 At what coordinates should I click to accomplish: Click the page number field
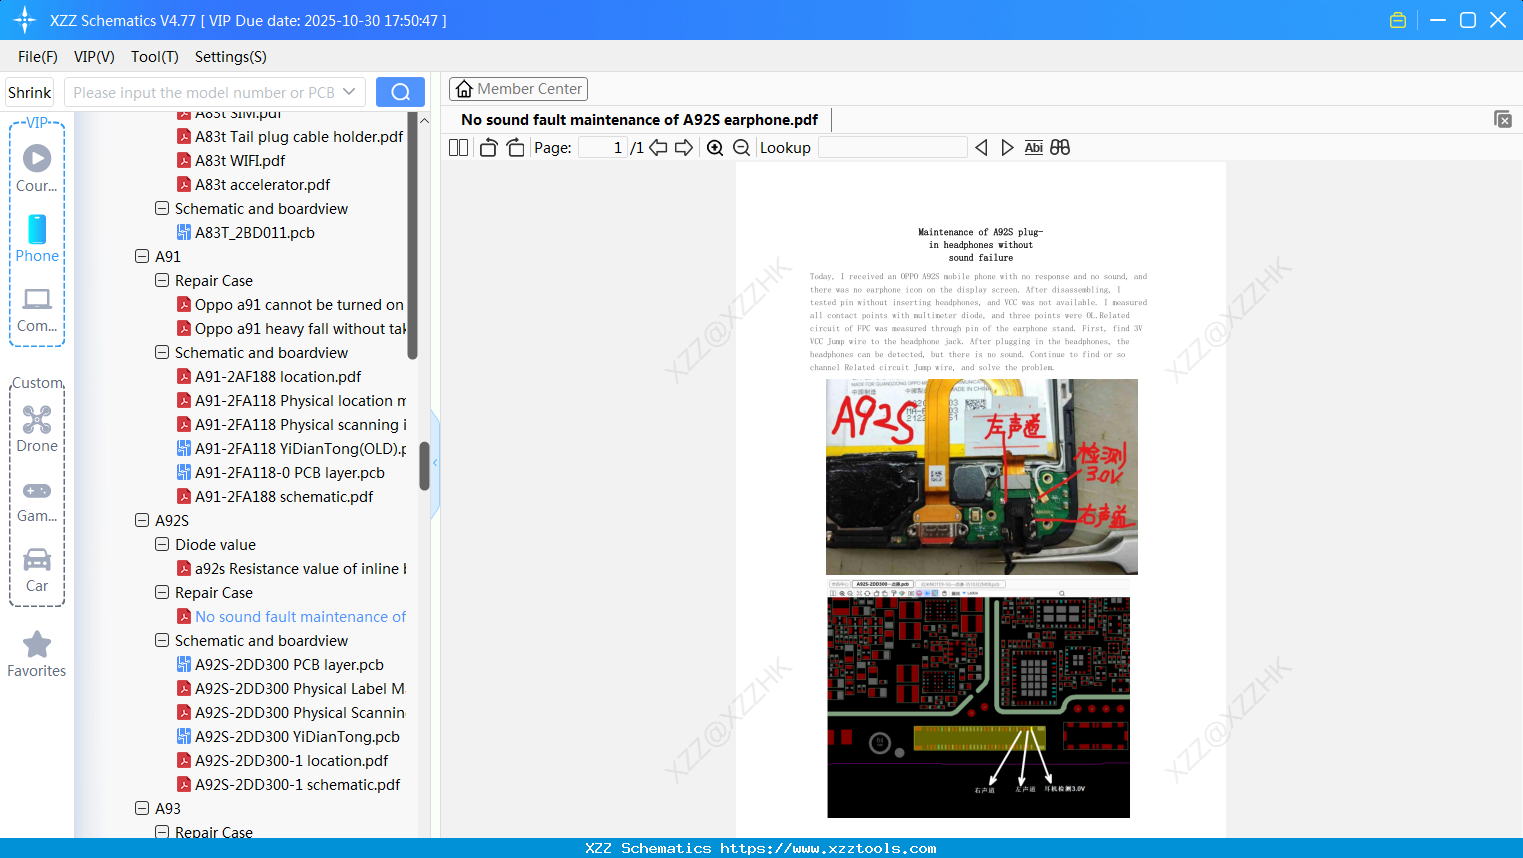pos(603,148)
